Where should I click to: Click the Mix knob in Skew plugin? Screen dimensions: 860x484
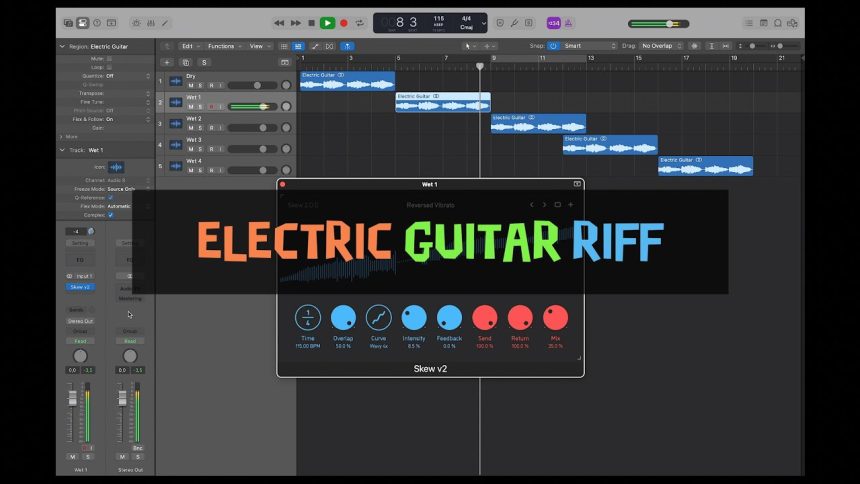click(555, 318)
